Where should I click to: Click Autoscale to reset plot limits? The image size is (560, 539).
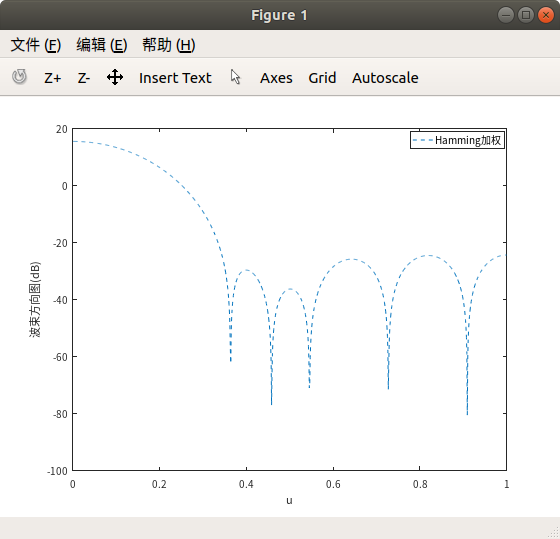pos(385,78)
